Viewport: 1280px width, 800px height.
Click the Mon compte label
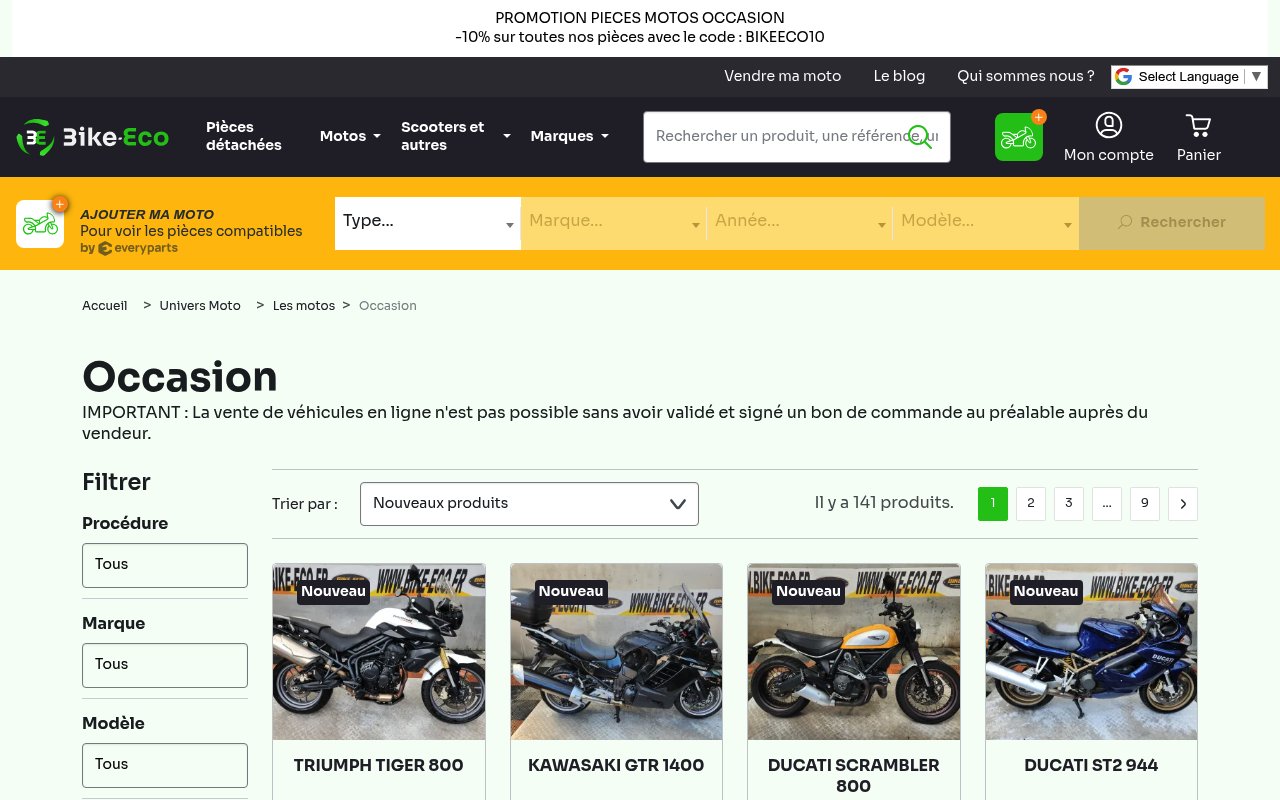click(1108, 155)
